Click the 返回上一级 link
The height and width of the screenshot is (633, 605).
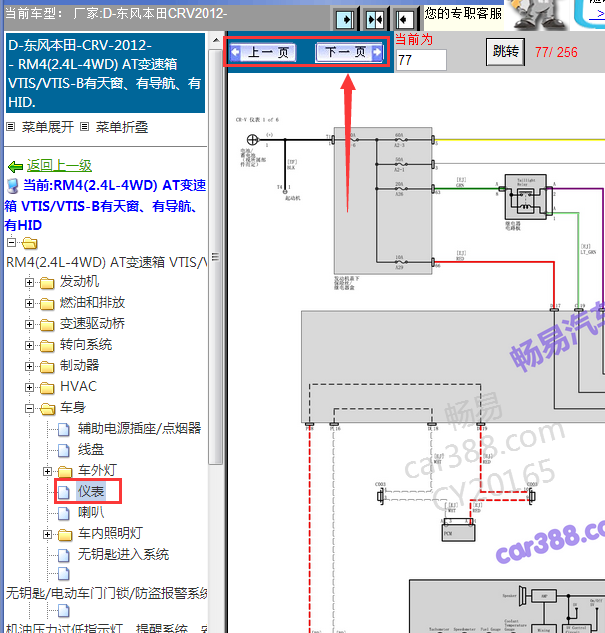(59, 166)
